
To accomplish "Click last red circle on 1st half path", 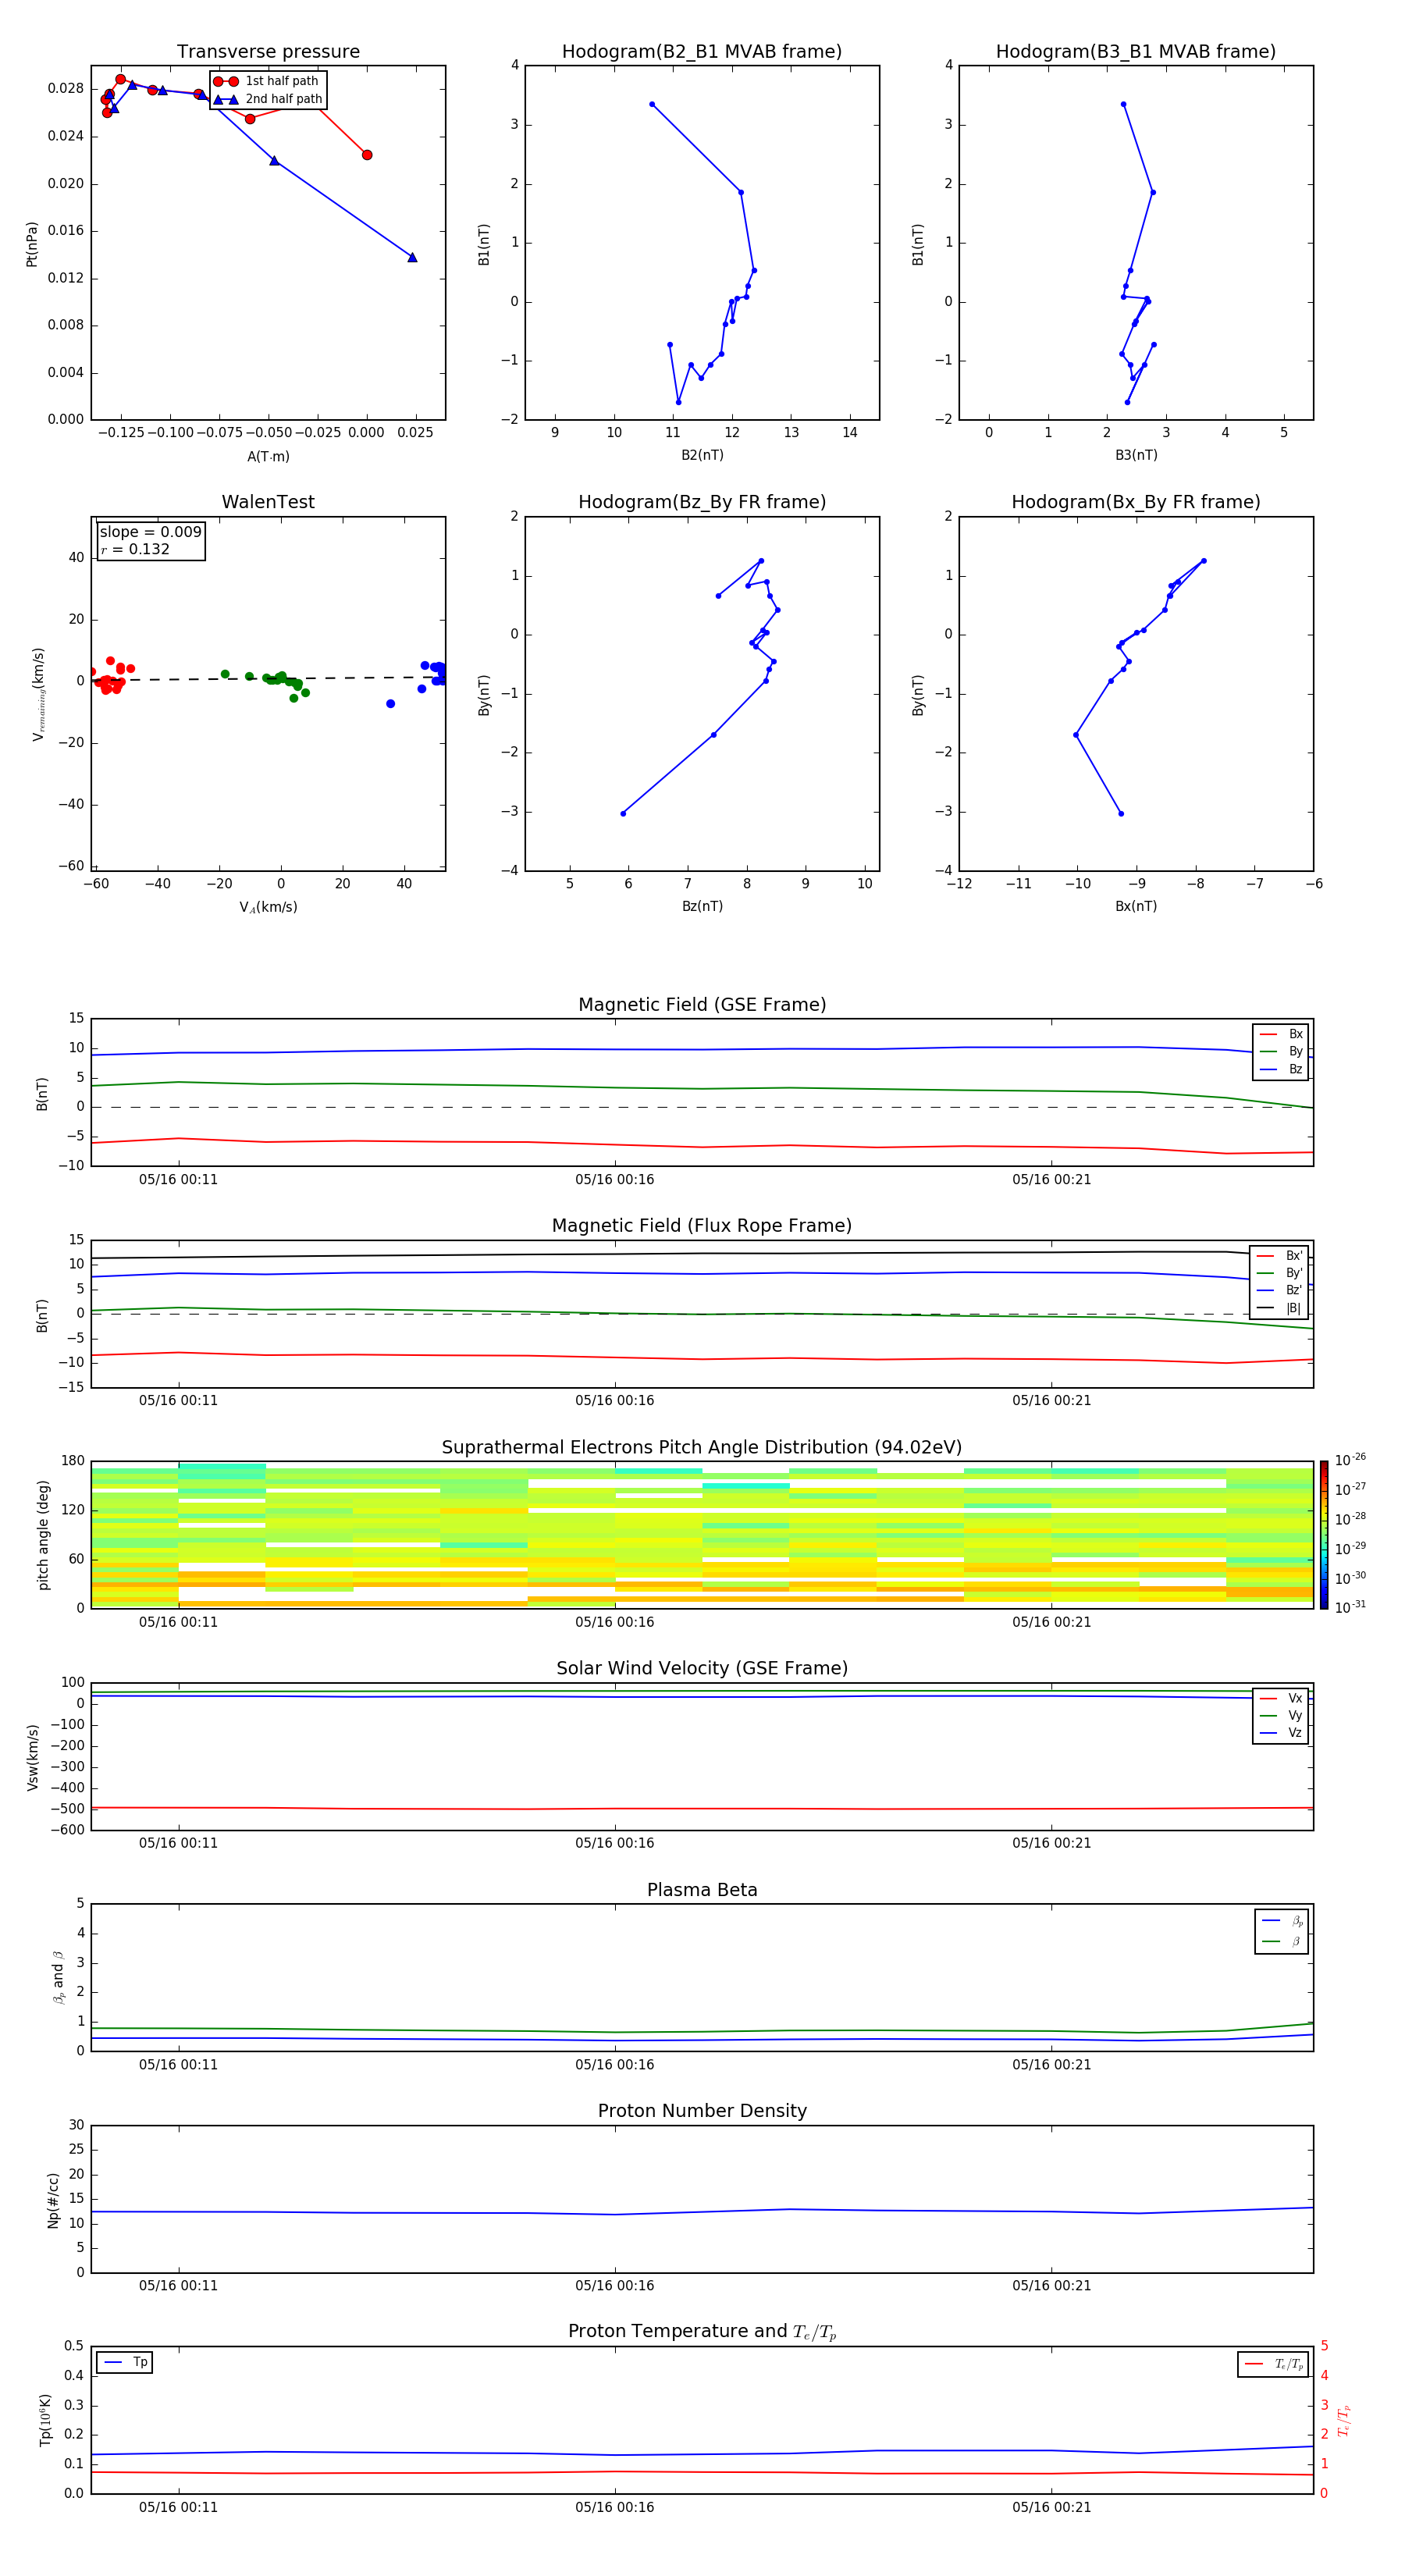I will [367, 155].
